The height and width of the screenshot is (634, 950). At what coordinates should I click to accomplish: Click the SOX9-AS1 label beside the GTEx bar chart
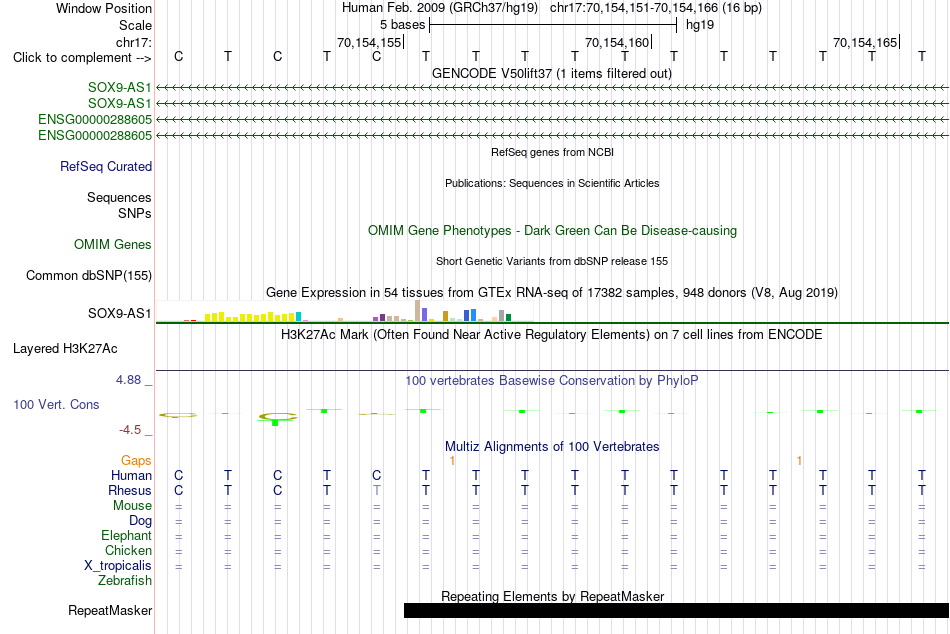(x=119, y=313)
